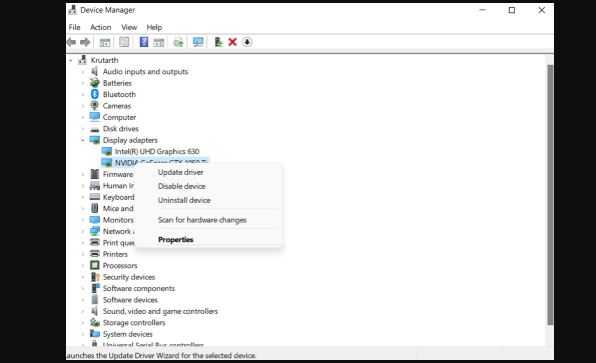Select Intel(R) UHD Graphics 630 label
Image resolution: width=596 pixels, height=363 pixels.
[x=157, y=151]
